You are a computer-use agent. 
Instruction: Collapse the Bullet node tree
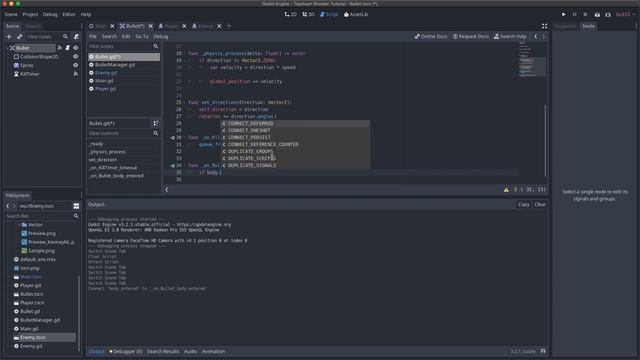[7, 48]
